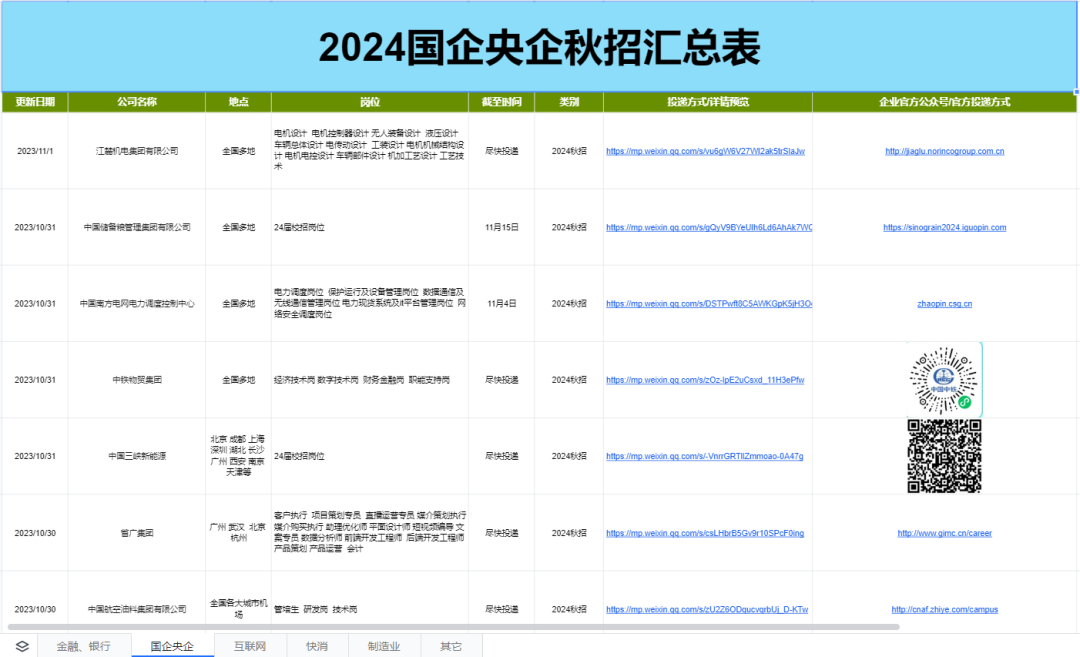Screen dimensions: 1080x657
Task: Click the 截至时间 column header
Action: pos(501,102)
